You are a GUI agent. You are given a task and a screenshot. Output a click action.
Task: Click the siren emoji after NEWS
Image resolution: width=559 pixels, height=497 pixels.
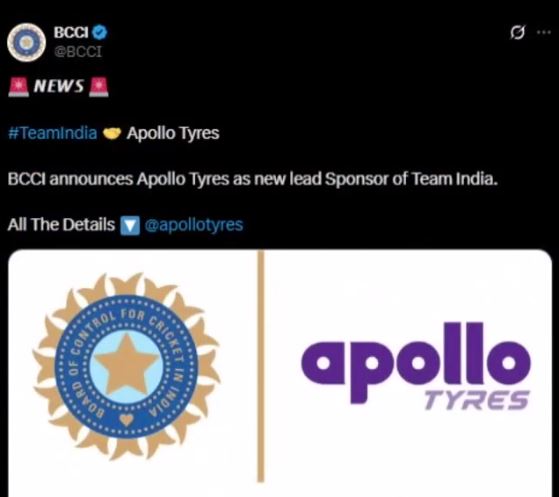pyautogui.click(x=99, y=87)
